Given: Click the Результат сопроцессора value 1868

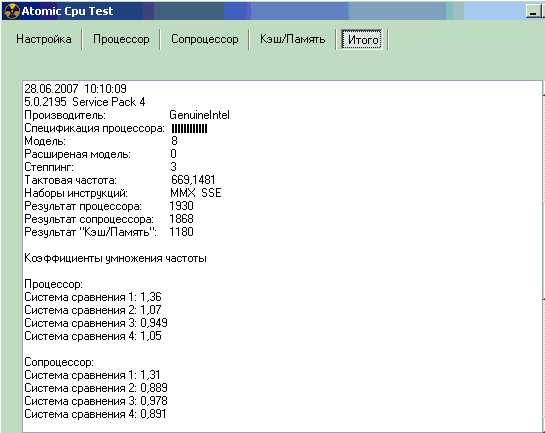Looking at the screenshot, I should (x=181, y=219).
